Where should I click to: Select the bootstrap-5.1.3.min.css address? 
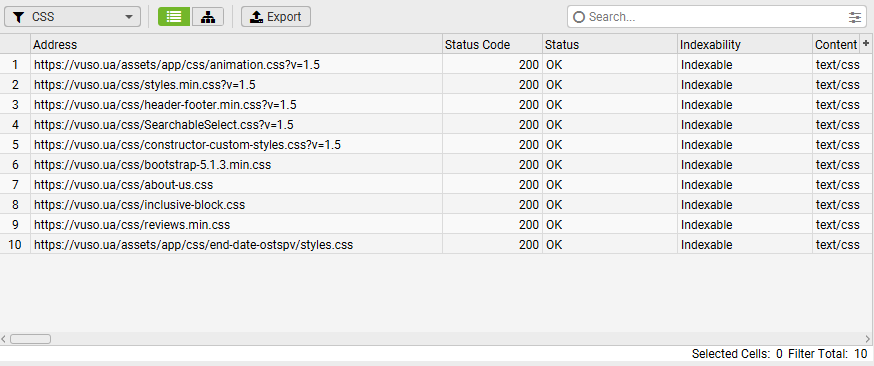point(153,165)
